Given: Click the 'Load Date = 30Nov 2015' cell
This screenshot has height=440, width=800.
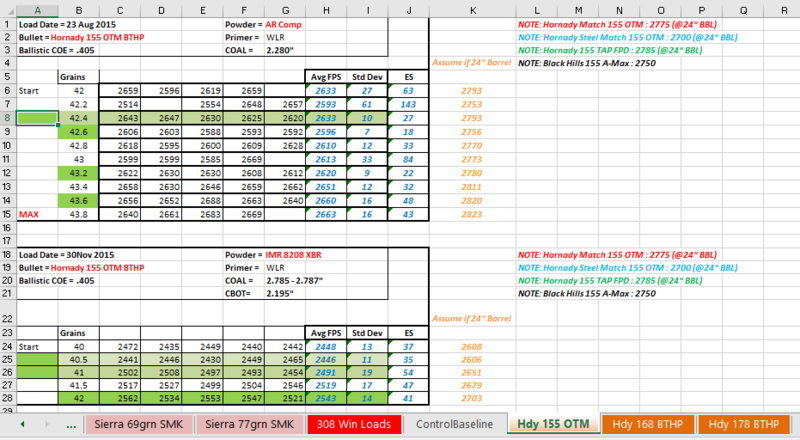Looking at the screenshot, I should click(x=66, y=255).
